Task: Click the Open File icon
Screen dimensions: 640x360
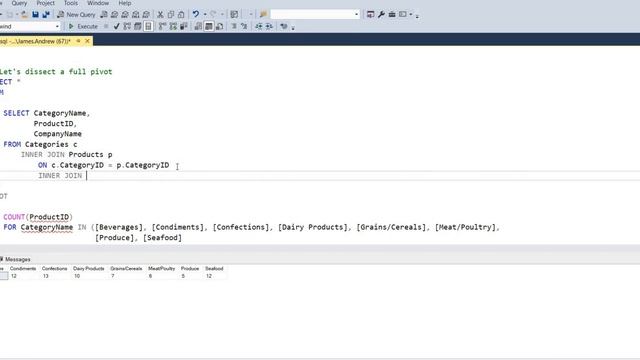Action: pyautogui.click(x=24, y=15)
